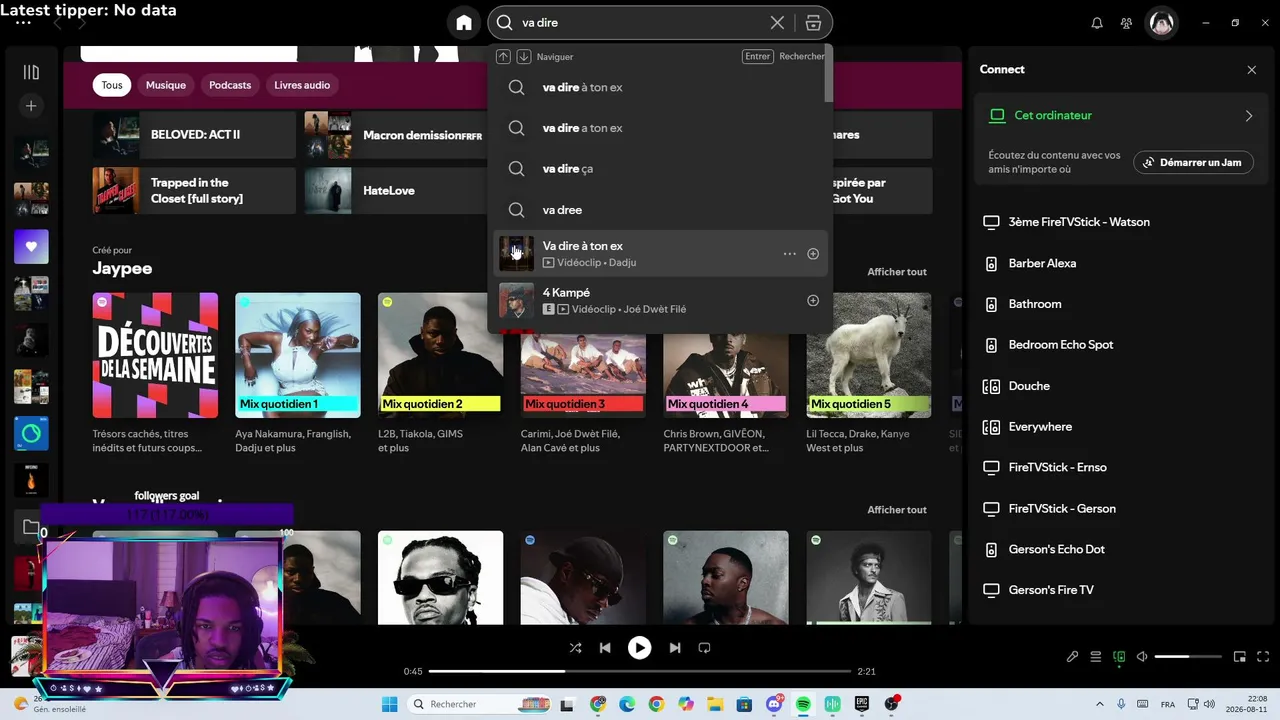Screen dimensions: 1280x720
Task: Mute the Spotify volume speaker icon
Action: point(1142,657)
